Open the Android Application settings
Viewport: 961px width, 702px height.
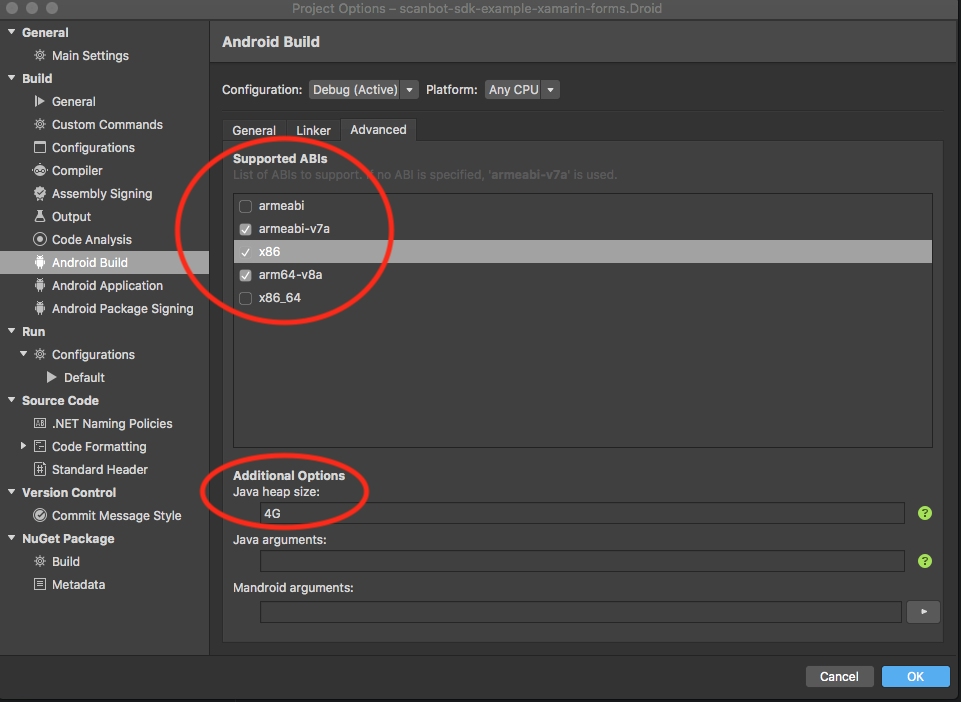(105, 285)
